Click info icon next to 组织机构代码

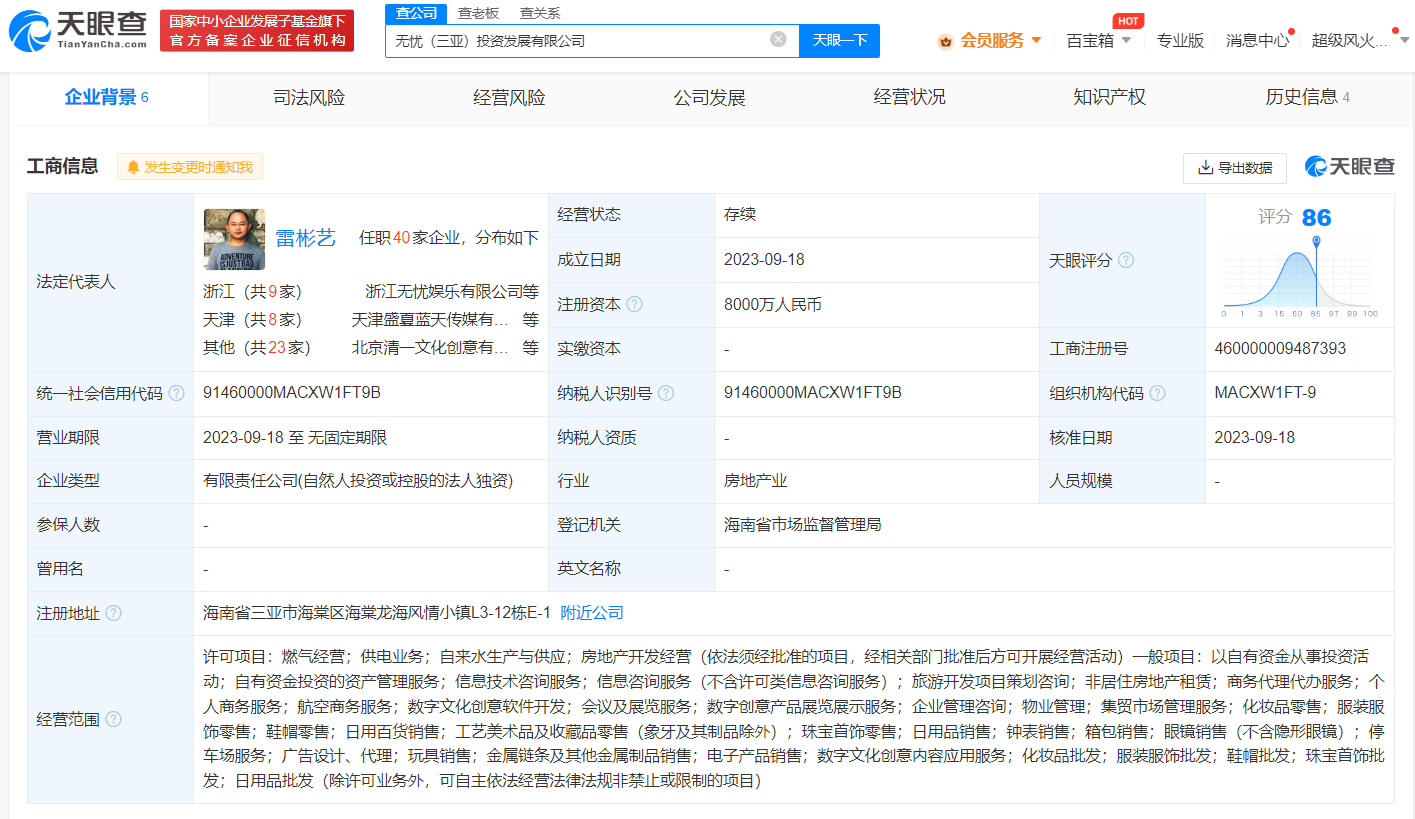1158,393
